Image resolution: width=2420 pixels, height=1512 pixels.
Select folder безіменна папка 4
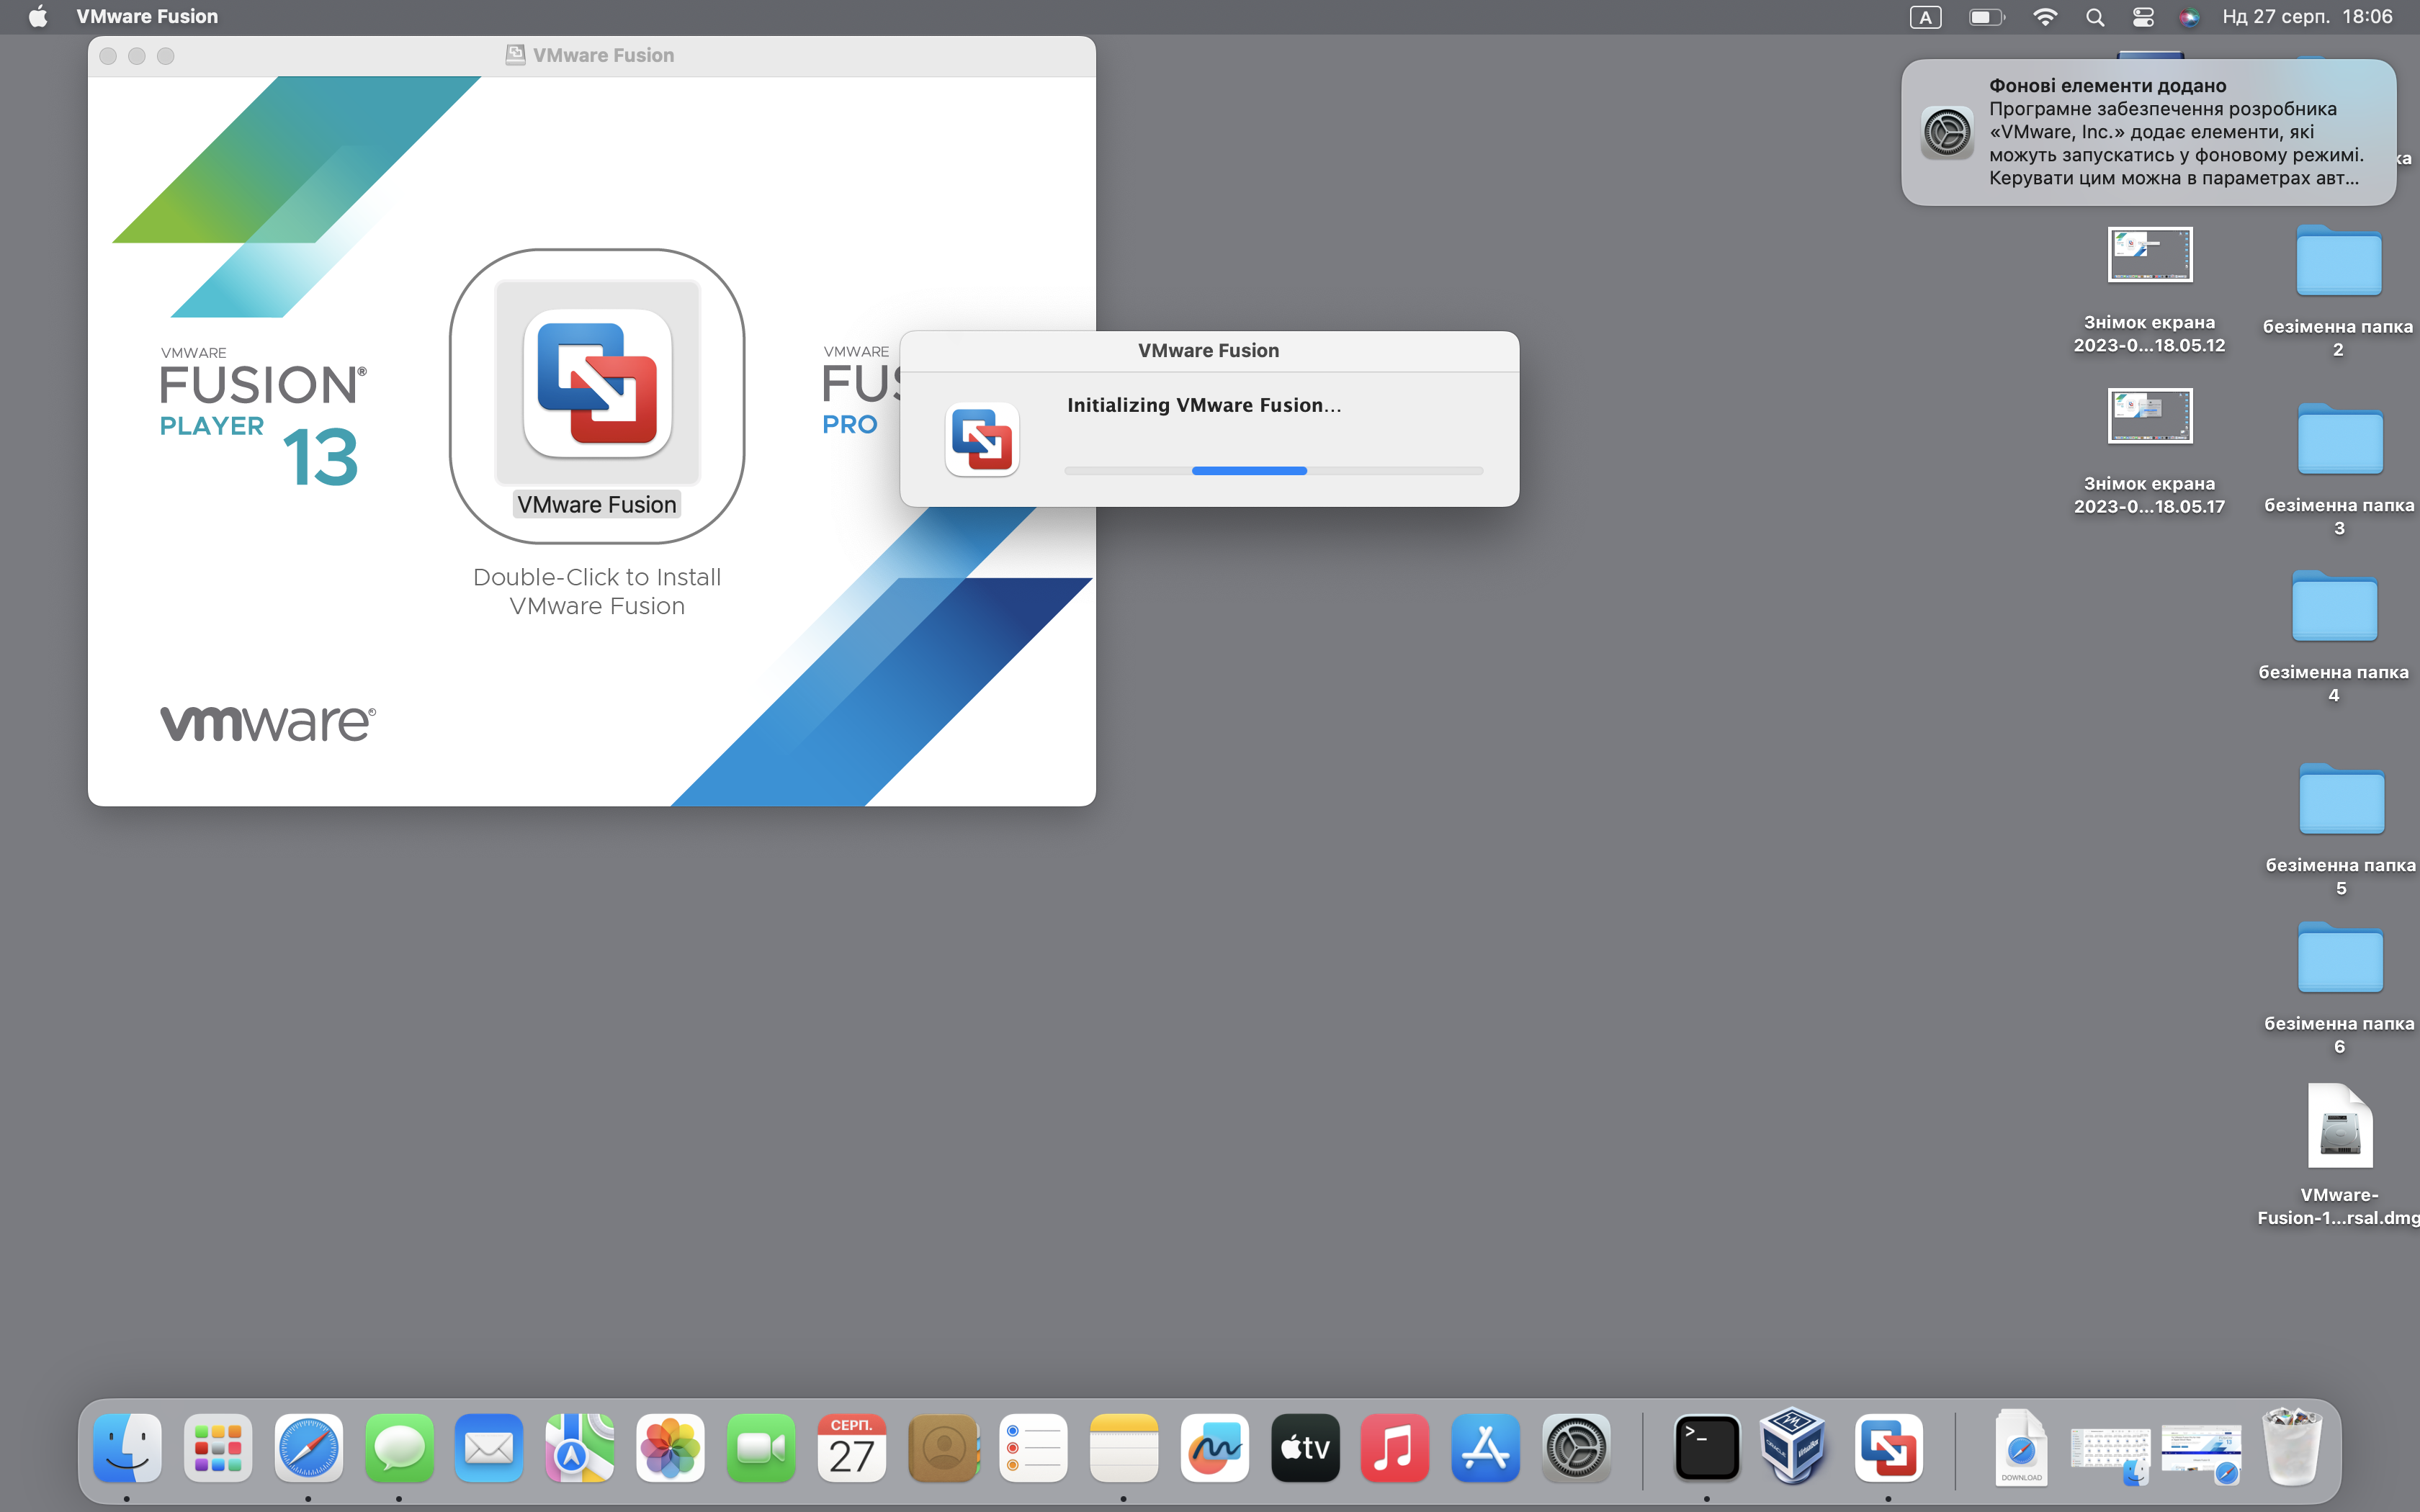(x=2334, y=636)
